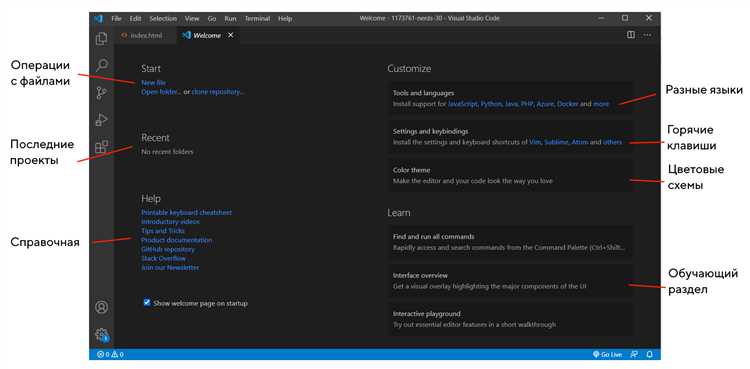Open the Terminal menu
Viewport: 750px width, 369px height.
(x=257, y=19)
